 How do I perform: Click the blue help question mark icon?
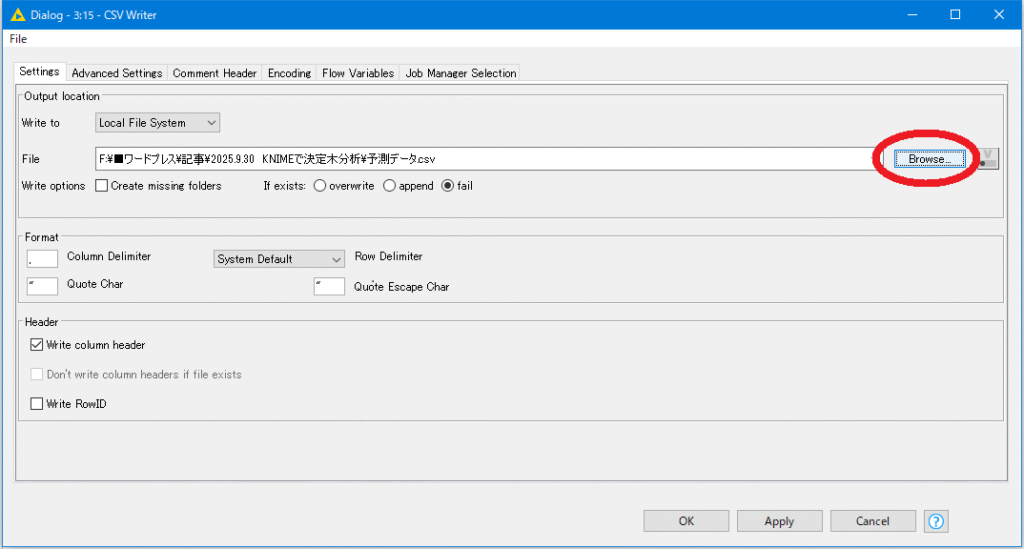point(936,521)
